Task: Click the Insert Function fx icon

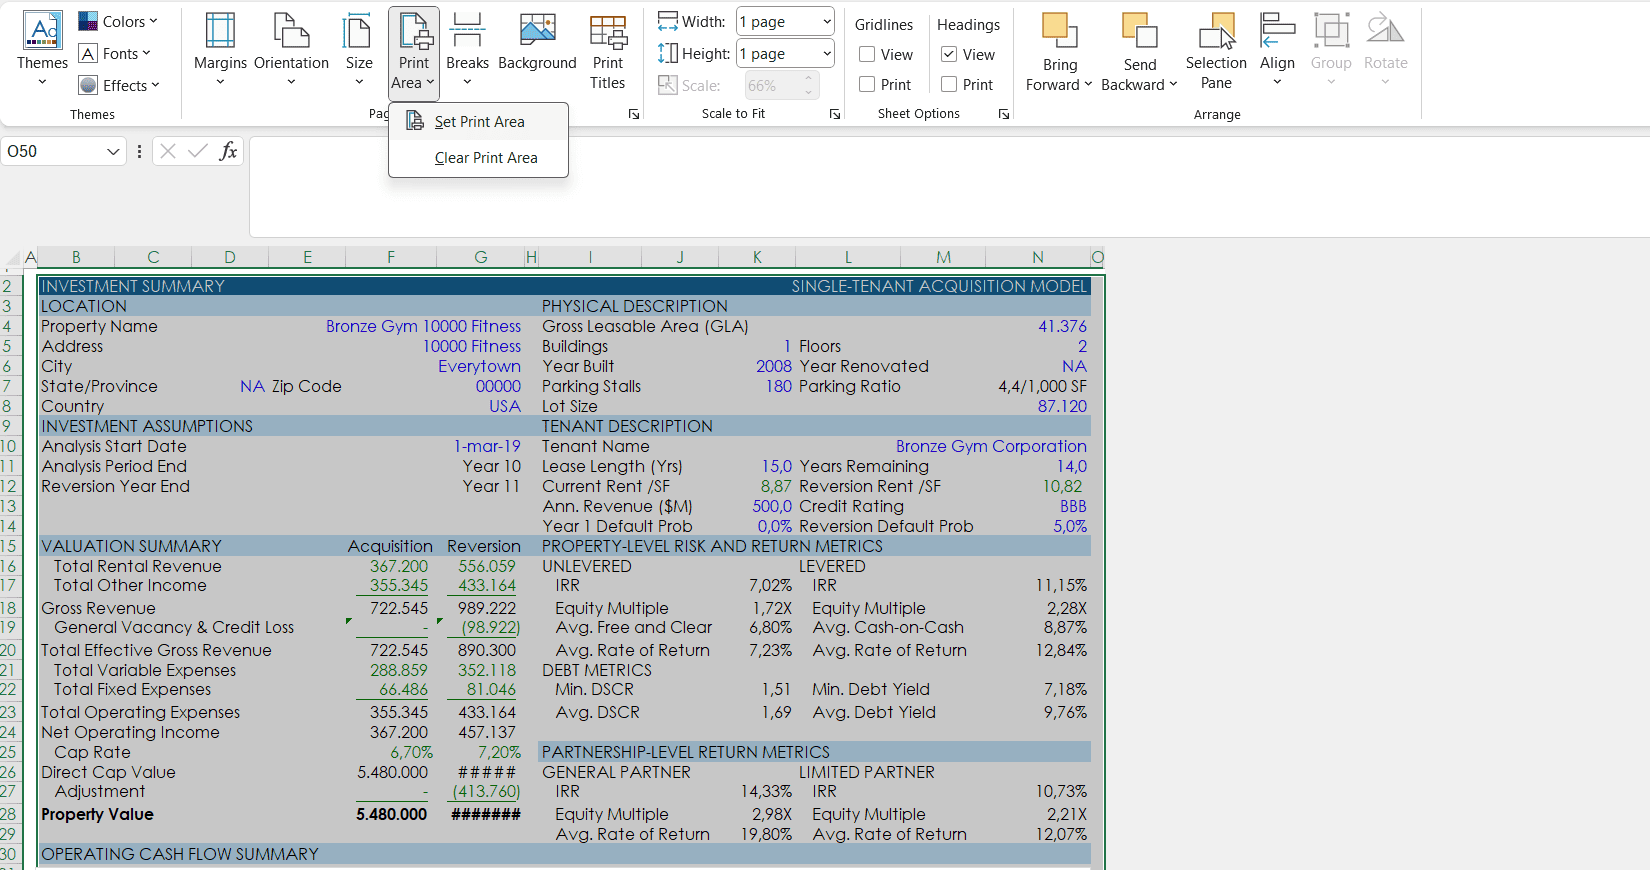Action: 228,151
